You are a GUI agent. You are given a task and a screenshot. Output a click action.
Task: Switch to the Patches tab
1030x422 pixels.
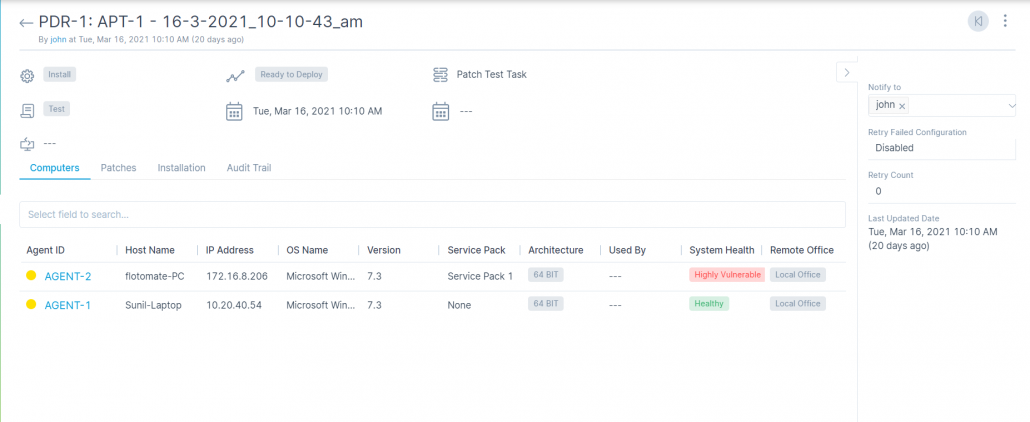(118, 168)
